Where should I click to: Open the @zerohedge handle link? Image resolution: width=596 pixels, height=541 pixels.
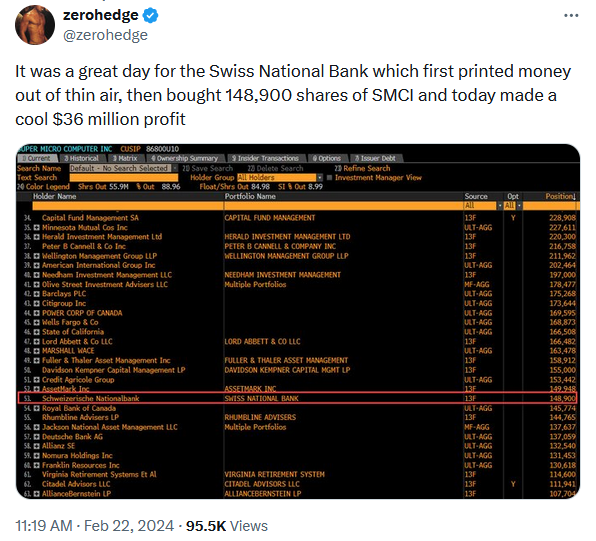[x=105, y=35]
